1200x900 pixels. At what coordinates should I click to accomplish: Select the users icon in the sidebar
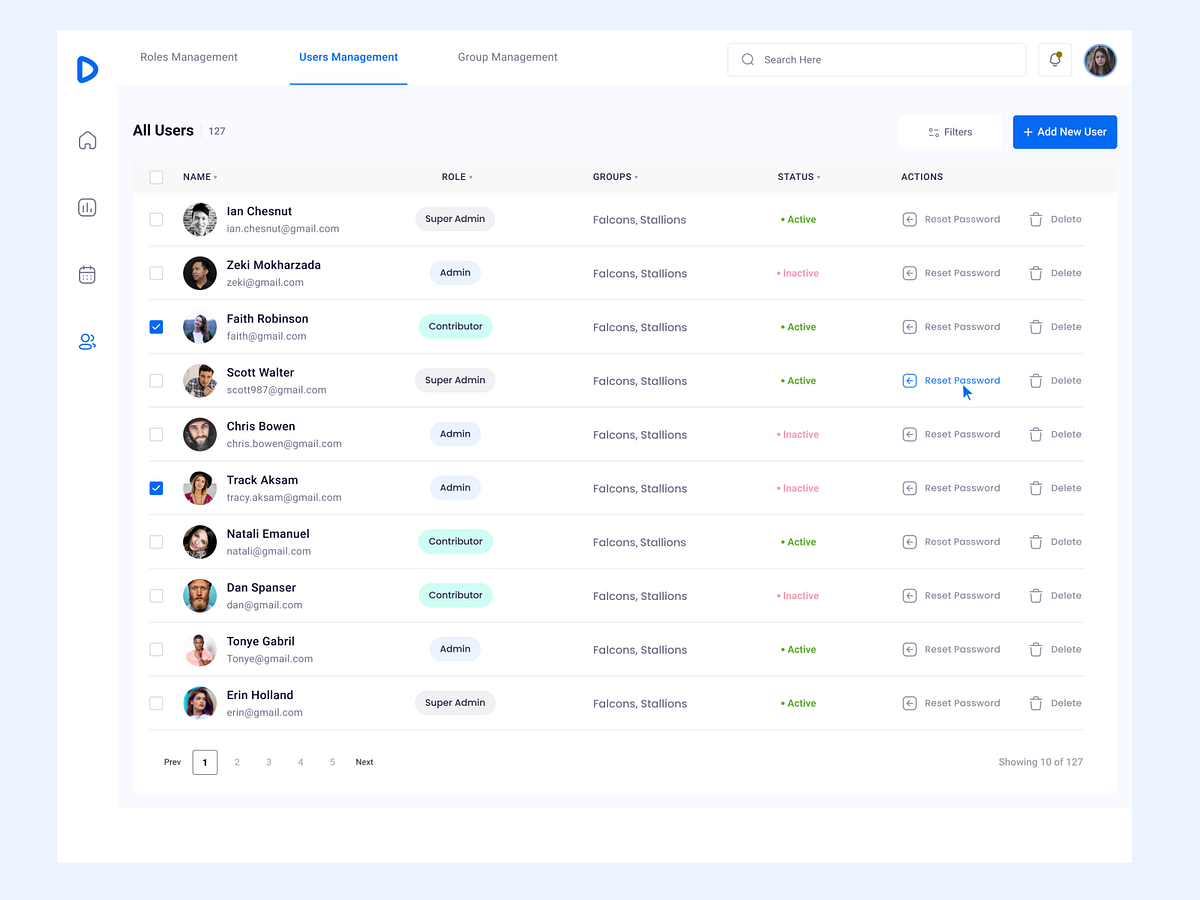(87, 341)
